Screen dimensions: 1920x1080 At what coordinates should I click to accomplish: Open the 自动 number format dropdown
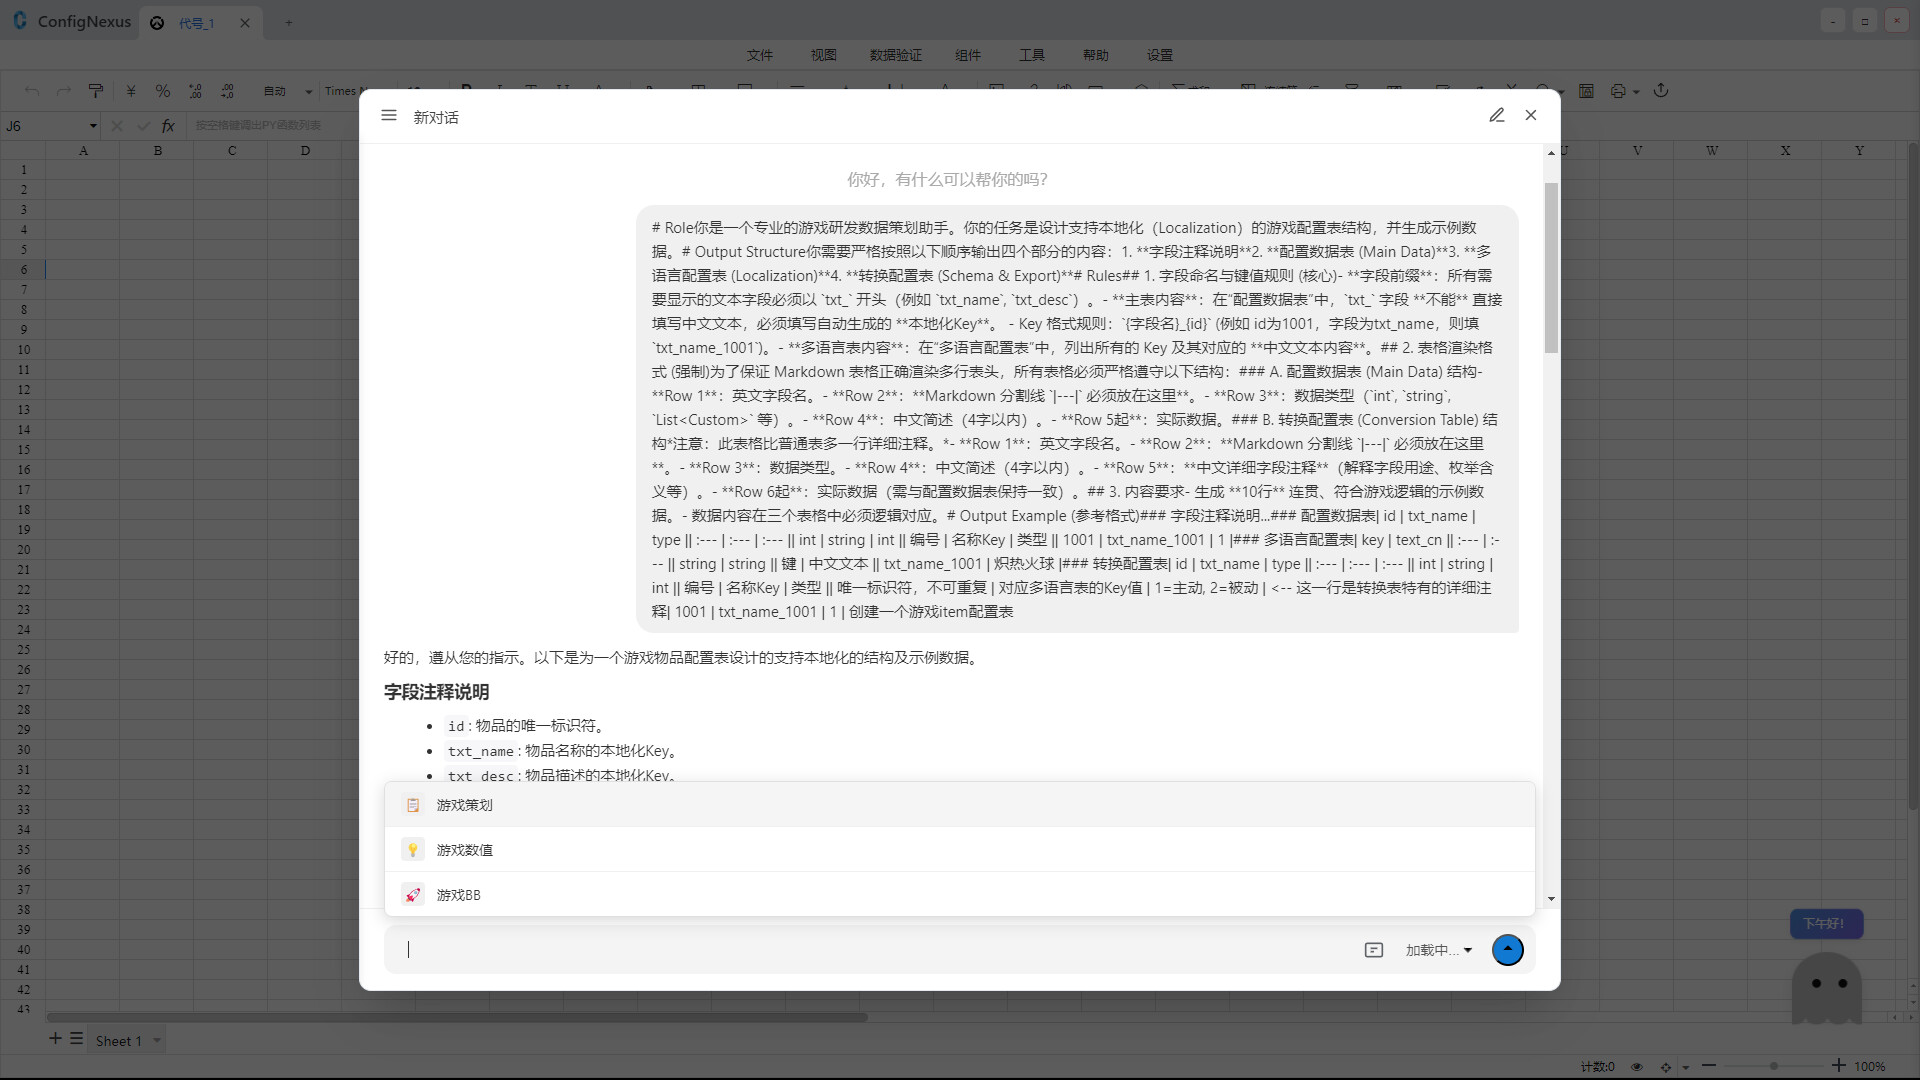pyautogui.click(x=285, y=90)
